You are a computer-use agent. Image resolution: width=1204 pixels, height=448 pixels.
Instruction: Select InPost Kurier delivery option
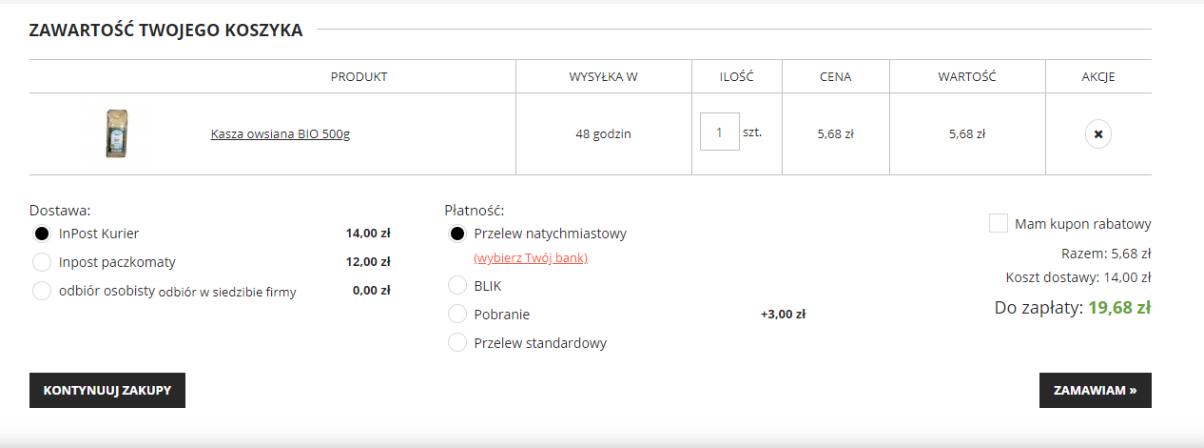click(42, 234)
